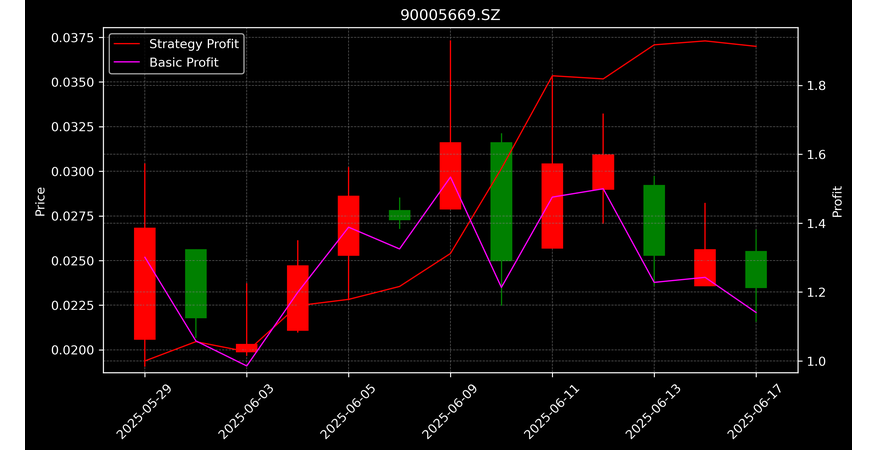878x450 pixels.
Task: Click the small red candlestick body for 2025-06-03
Action: tap(246, 348)
